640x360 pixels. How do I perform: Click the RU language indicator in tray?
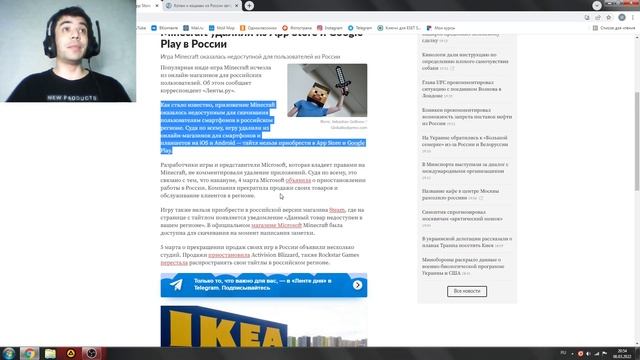click(563, 353)
